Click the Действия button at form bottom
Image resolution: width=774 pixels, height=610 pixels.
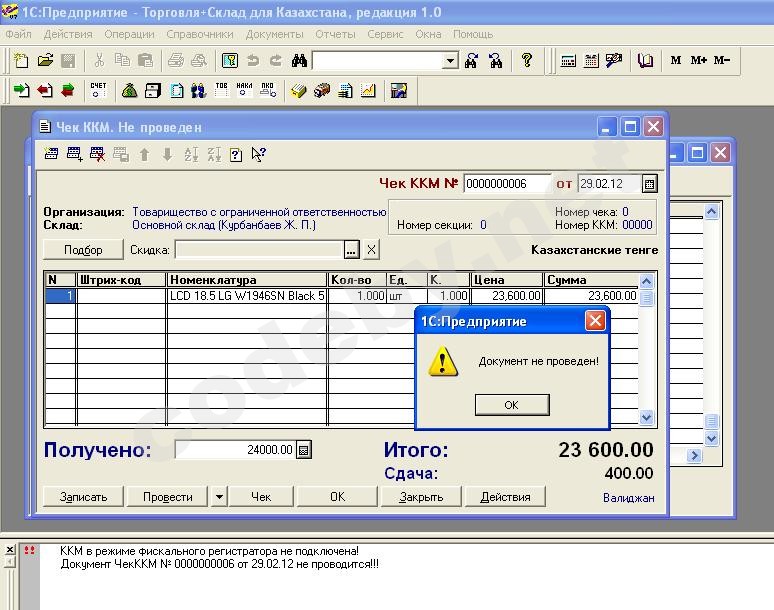(x=505, y=497)
